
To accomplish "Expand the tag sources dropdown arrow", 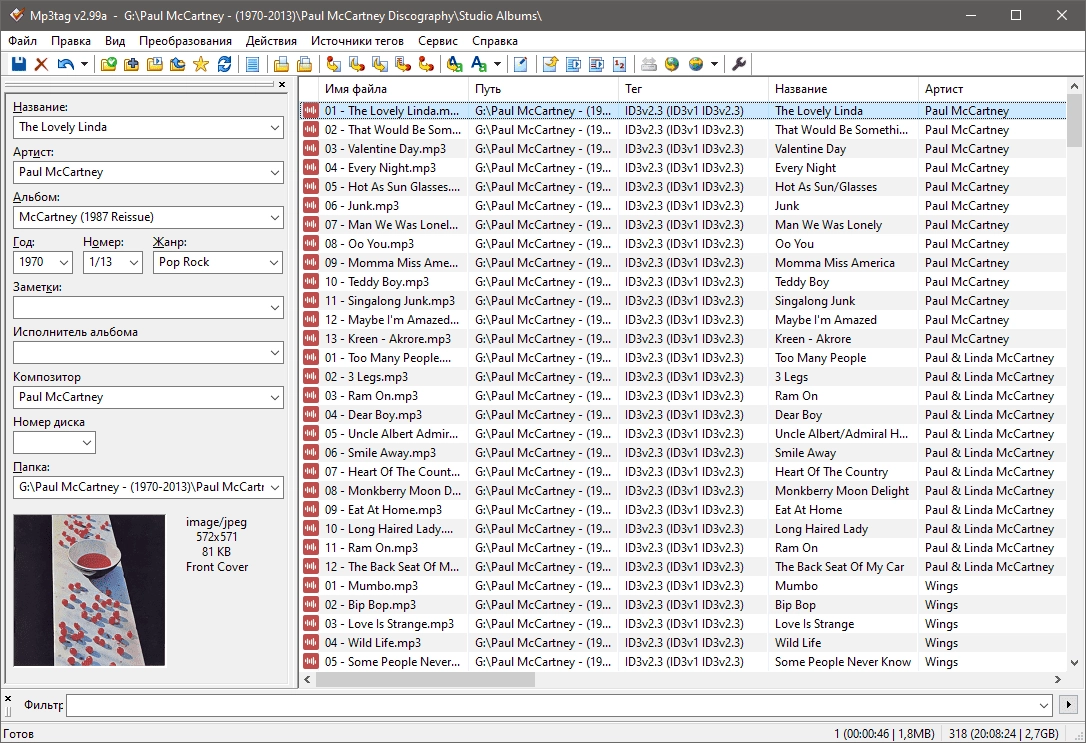I will pyautogui.click(x=714, y=64).
